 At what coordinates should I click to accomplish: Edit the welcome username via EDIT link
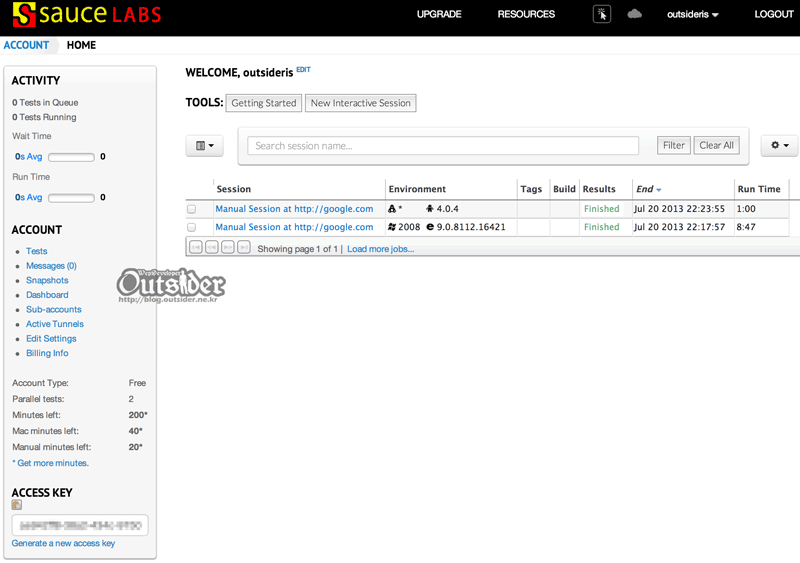click(x=304, y=69)
